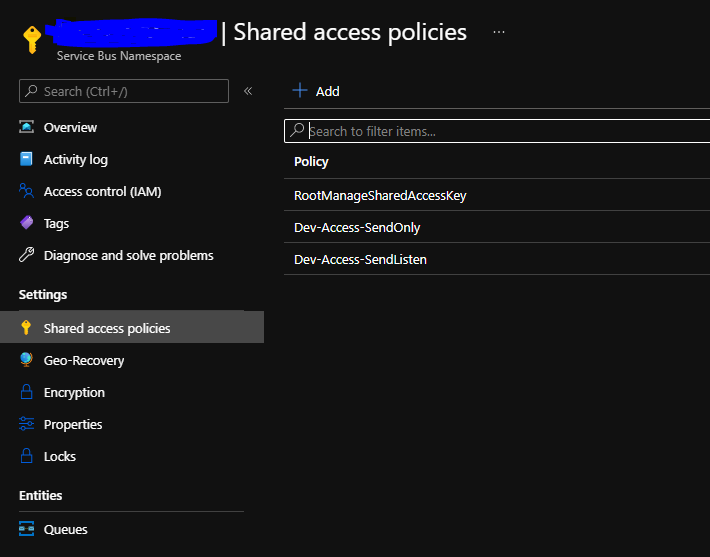Screen dimensions: 710x557
Task: Click the Access control (IAM) people icon
Action: coord(27,192)
